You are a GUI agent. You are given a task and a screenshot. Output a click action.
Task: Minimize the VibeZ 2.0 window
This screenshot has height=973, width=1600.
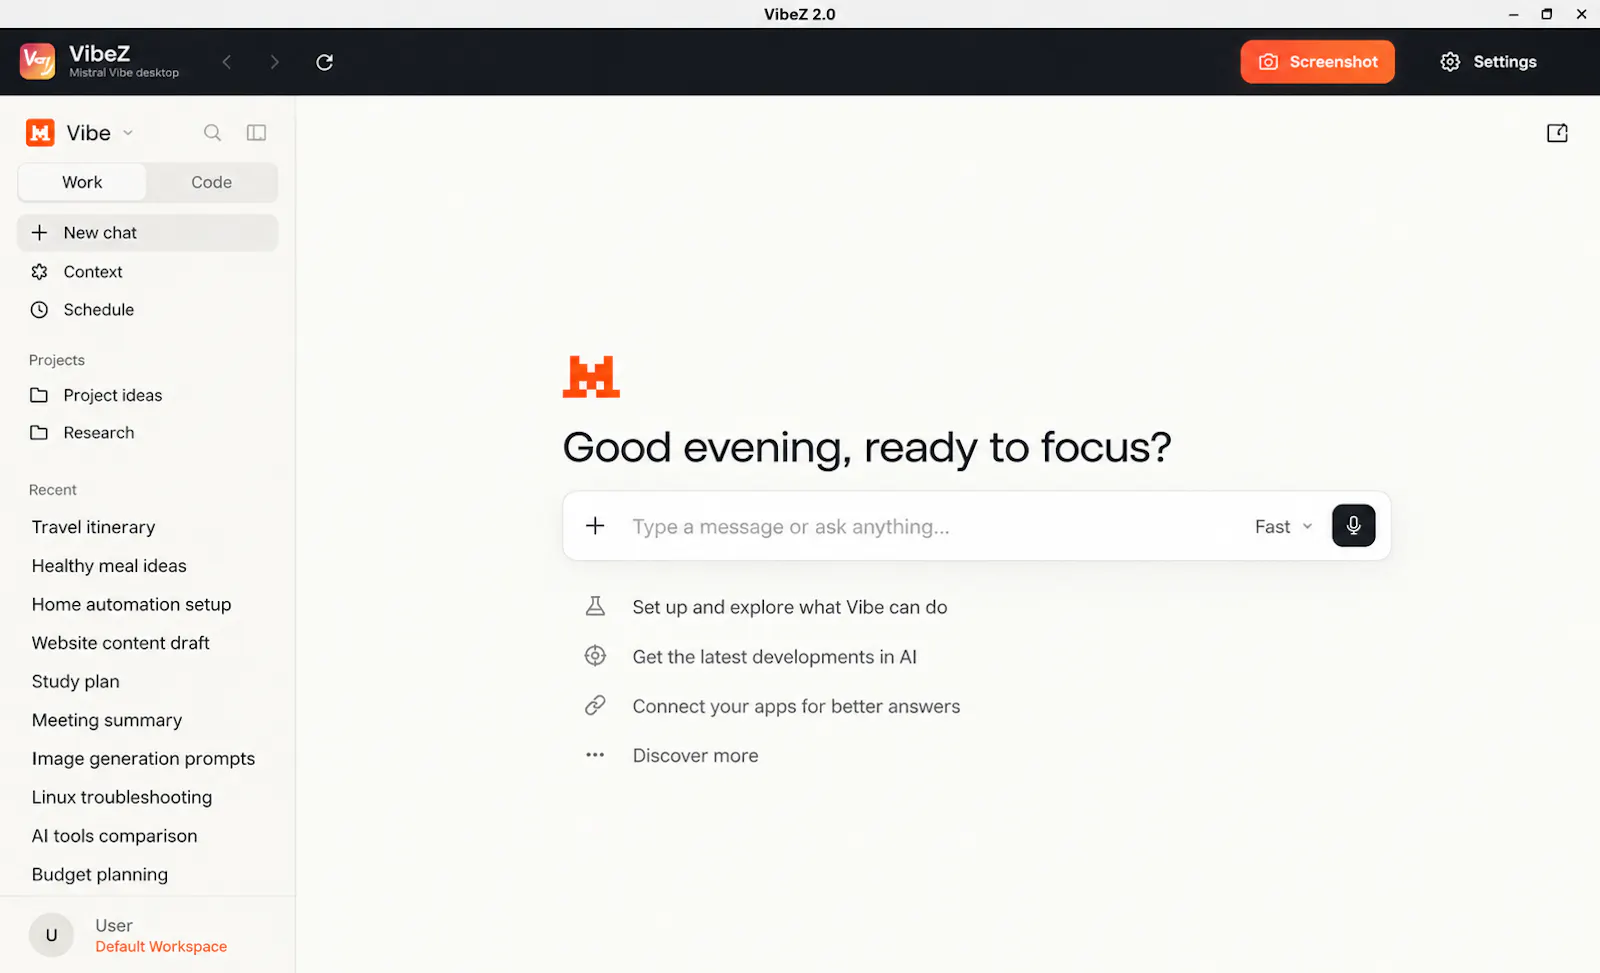click(1514, 14)
